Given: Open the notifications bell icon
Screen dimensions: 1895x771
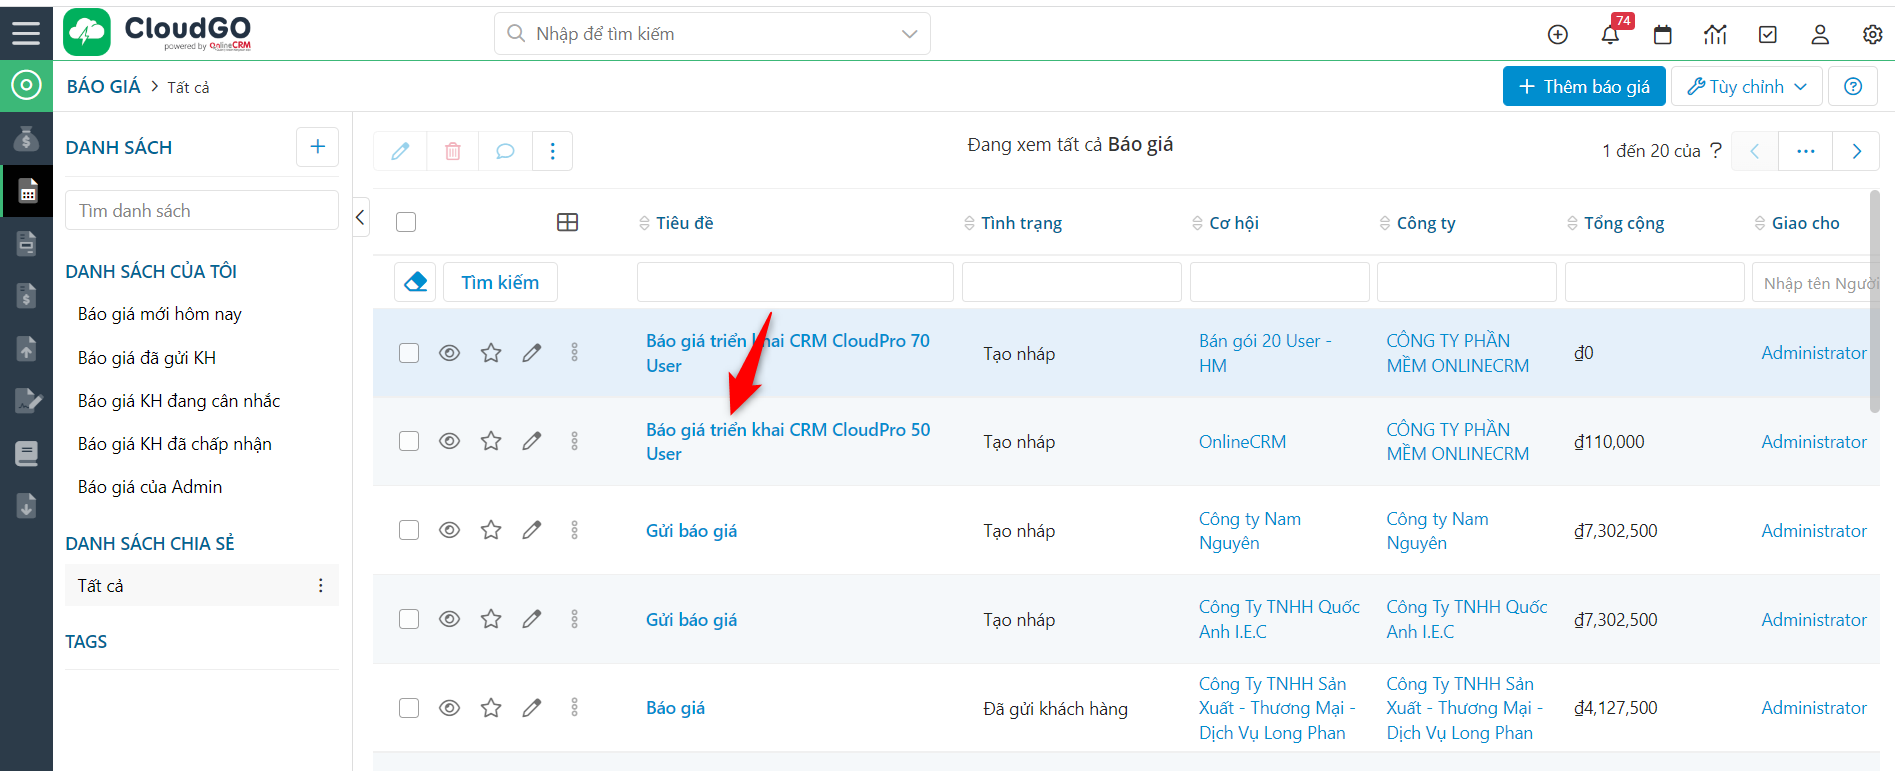Looking at the screenshot, I should pyautogui.click(x=1610, y=35).
